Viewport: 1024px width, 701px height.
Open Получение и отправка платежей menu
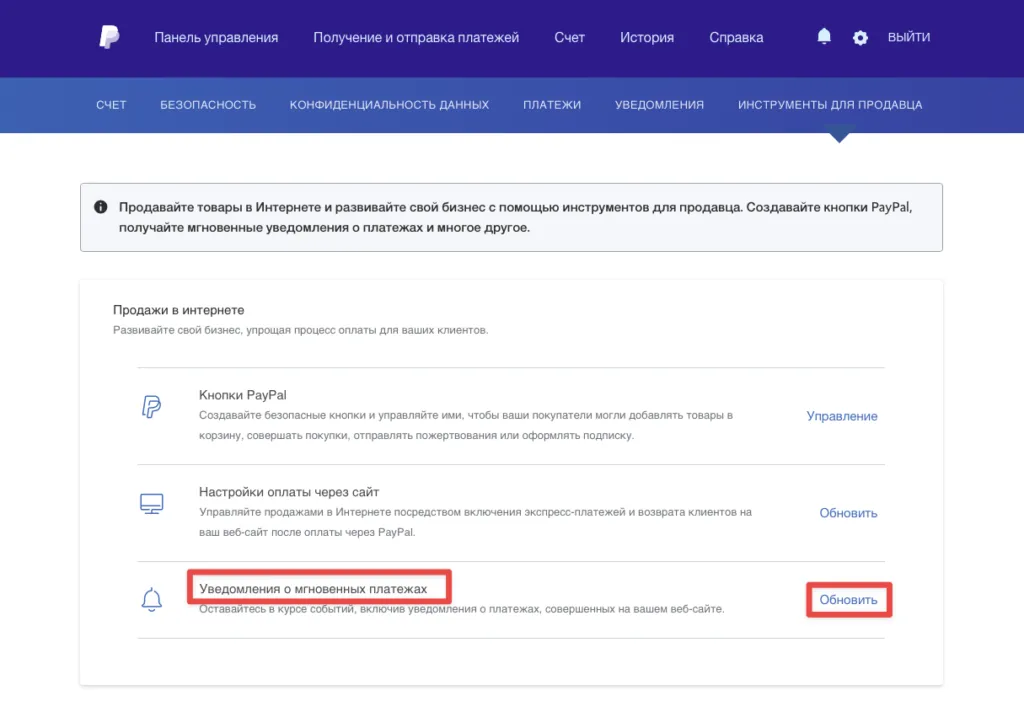[x=416, y=37]
